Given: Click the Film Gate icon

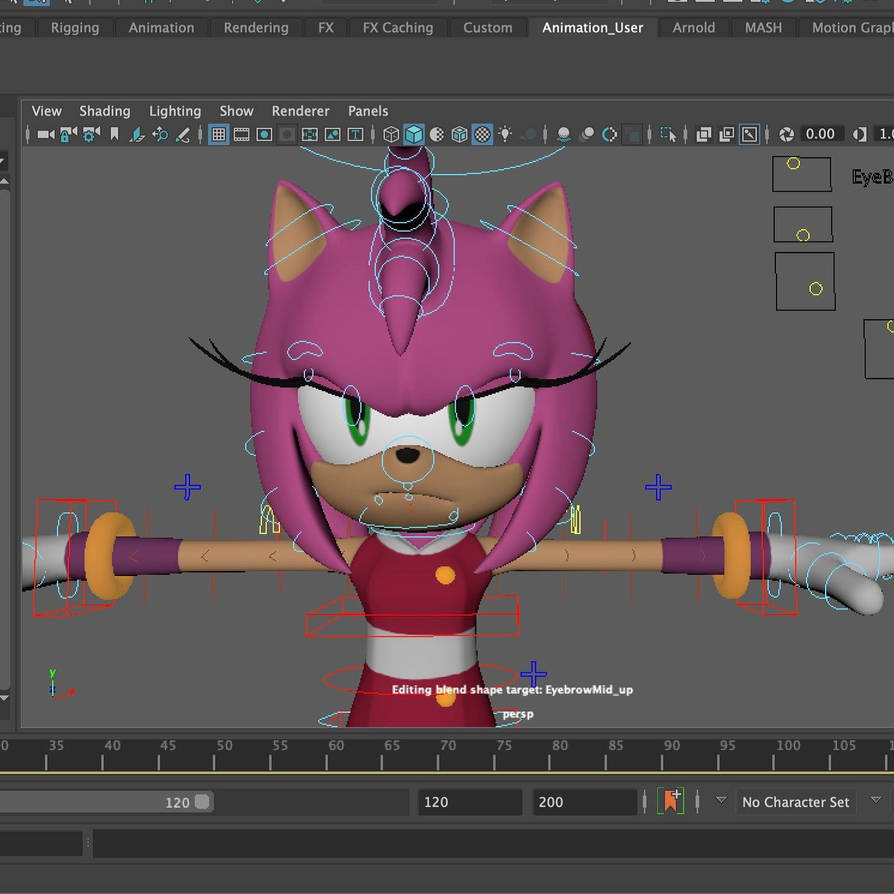Looking at the screenshot, I should pos(241,133).
